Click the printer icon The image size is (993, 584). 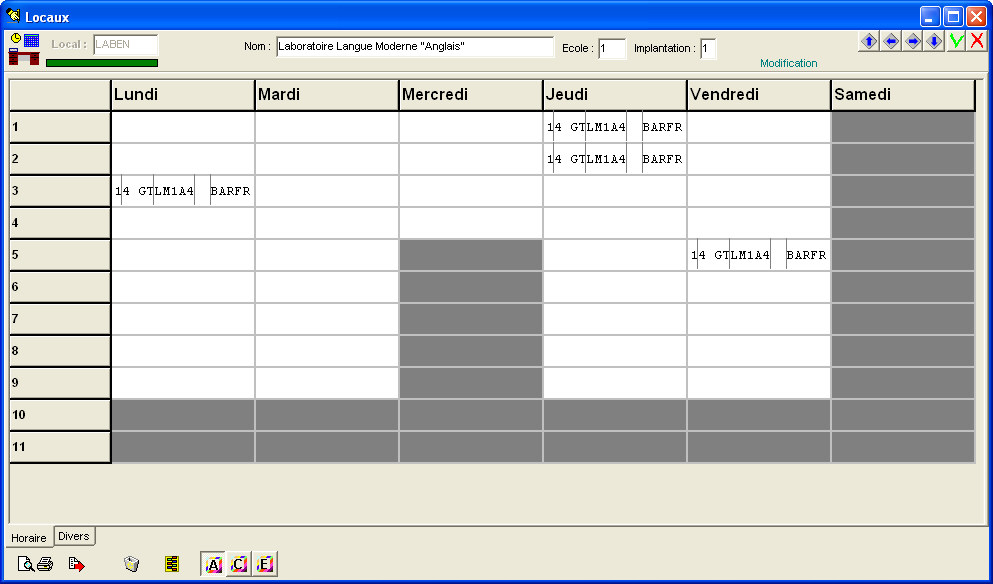pyautogui.click(x=44, y=564)
